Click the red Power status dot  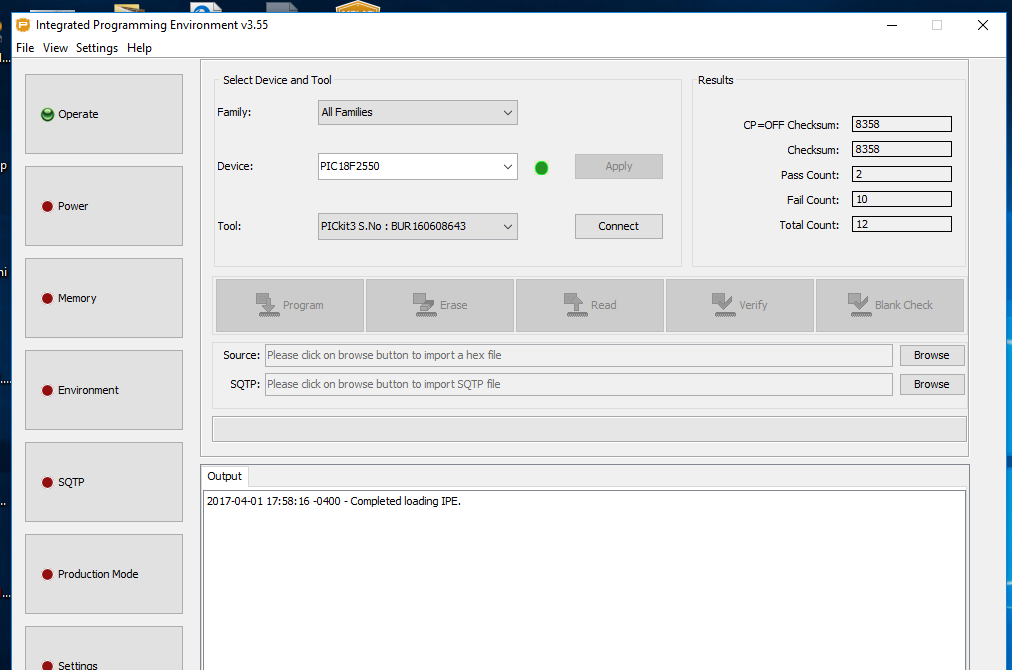point(47,207)
